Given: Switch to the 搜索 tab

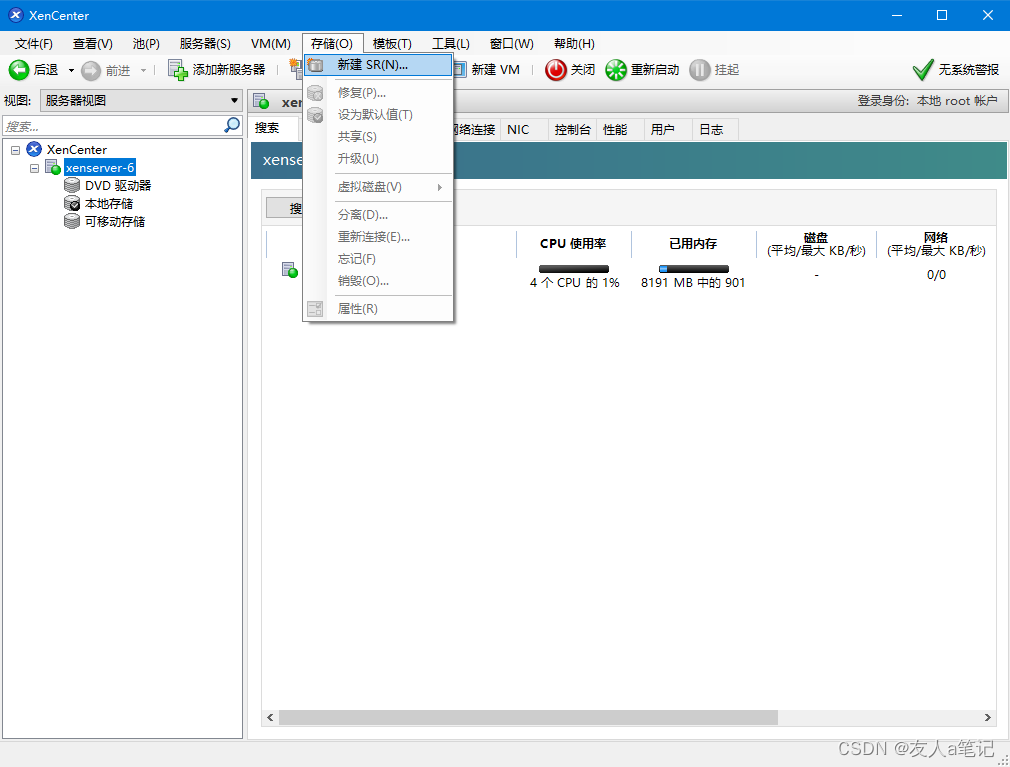Looking at the screenshot, I should click(273, 128).
